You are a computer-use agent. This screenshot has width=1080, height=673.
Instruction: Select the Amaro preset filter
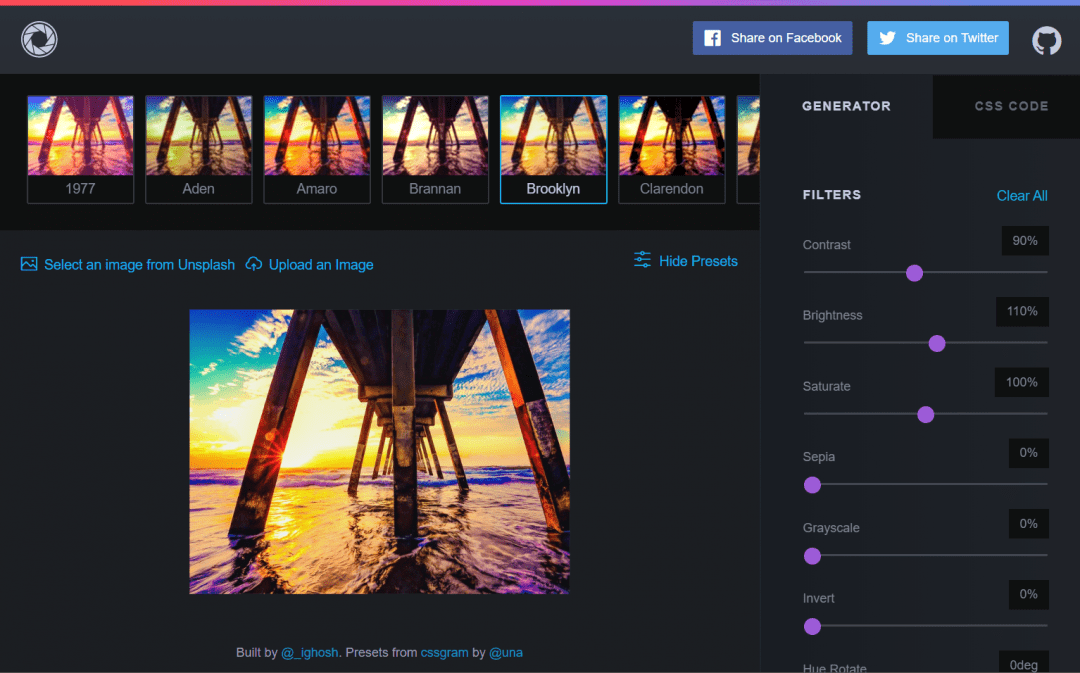coord(317,149)
